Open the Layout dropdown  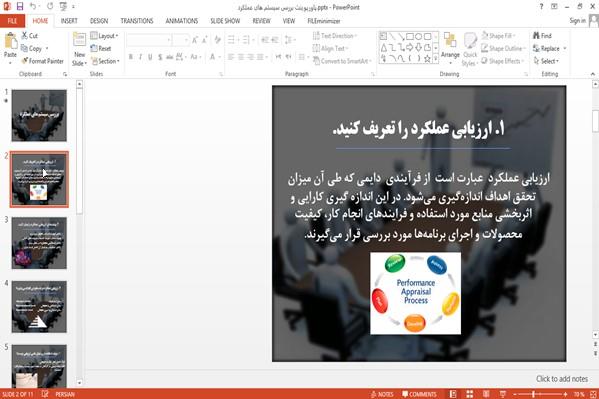pos(104,36)
